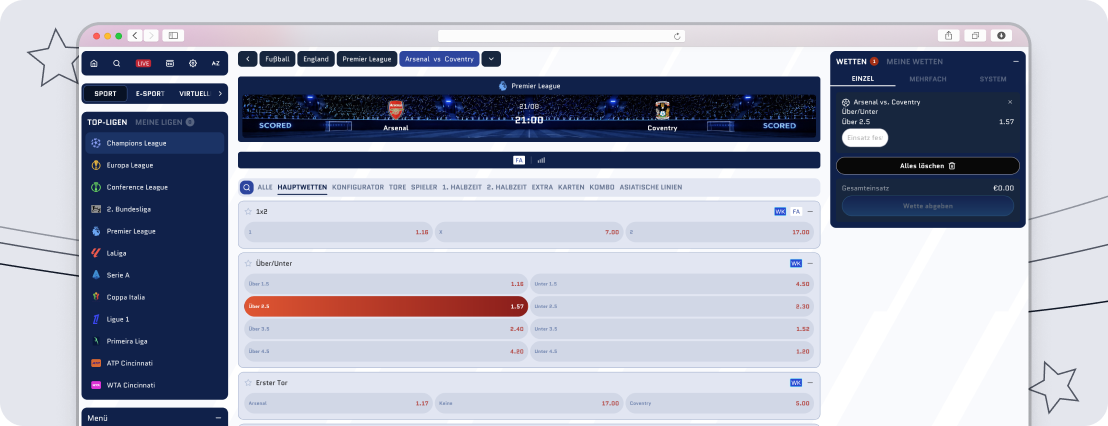Collapse the 1x2 market section
This screenshot has width=1108, height=426.
810,211
